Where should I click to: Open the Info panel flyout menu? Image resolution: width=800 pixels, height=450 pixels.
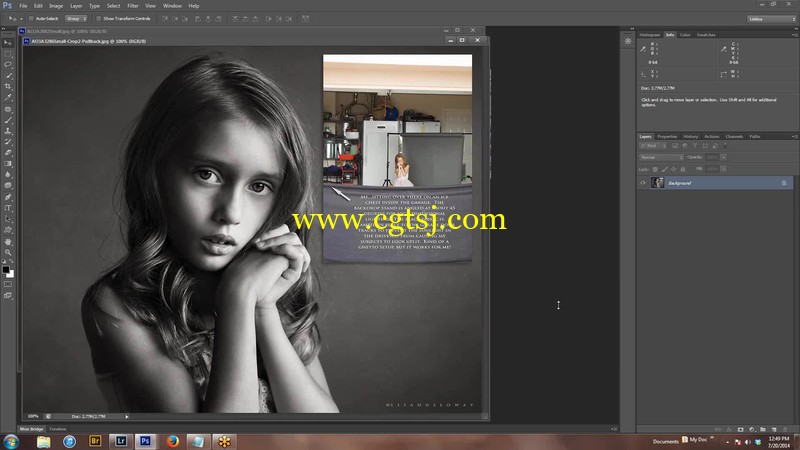[794, 35]
